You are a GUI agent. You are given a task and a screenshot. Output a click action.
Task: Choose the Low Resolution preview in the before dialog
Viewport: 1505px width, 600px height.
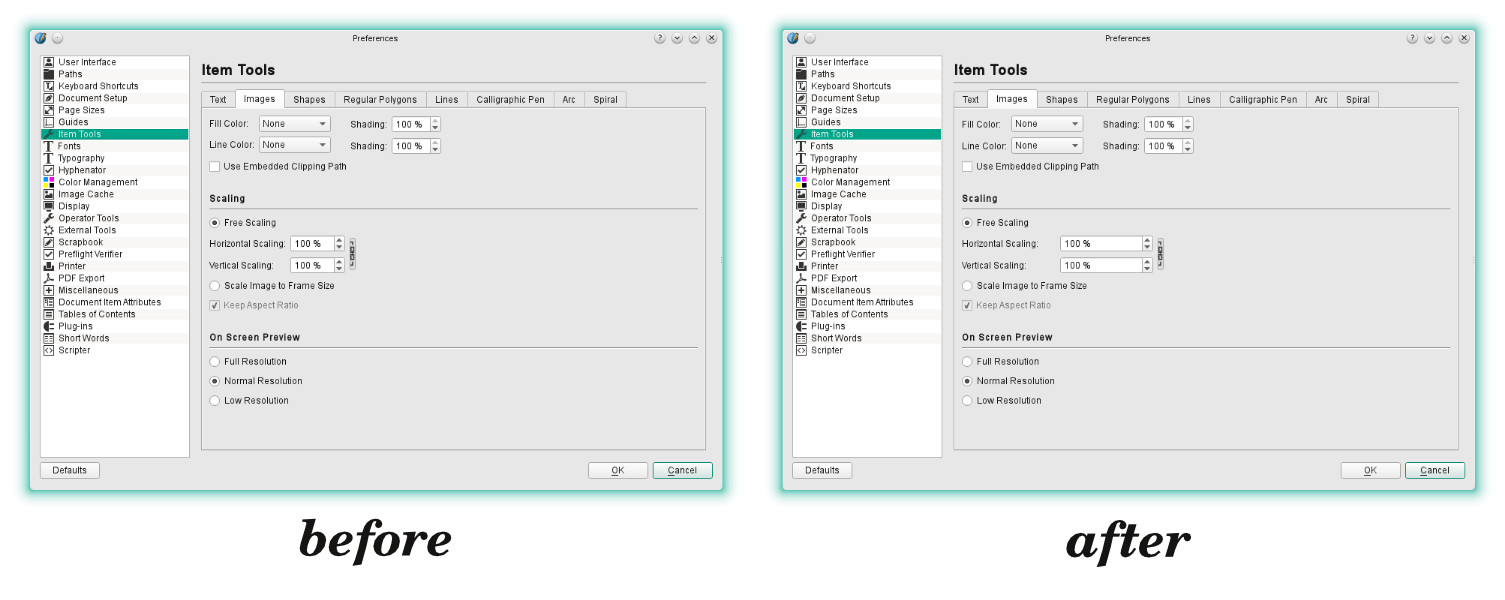[x=215, y=401]
